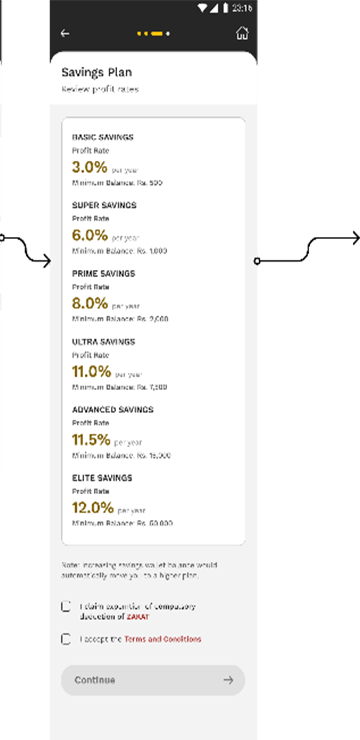Click the incoming flow arrow connector
Image resolution: width=360 pixels, height=740 pixels.
pyautogui.click(x=25, y=249)
